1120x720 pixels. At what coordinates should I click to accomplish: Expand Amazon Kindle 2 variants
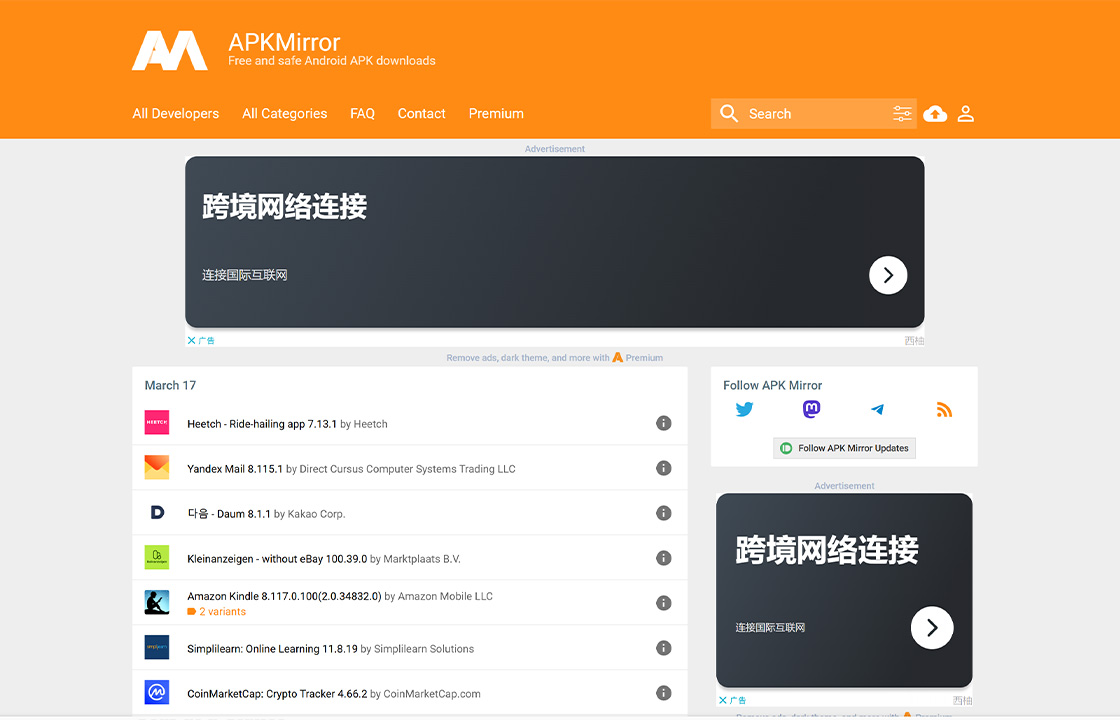(216, 612)
